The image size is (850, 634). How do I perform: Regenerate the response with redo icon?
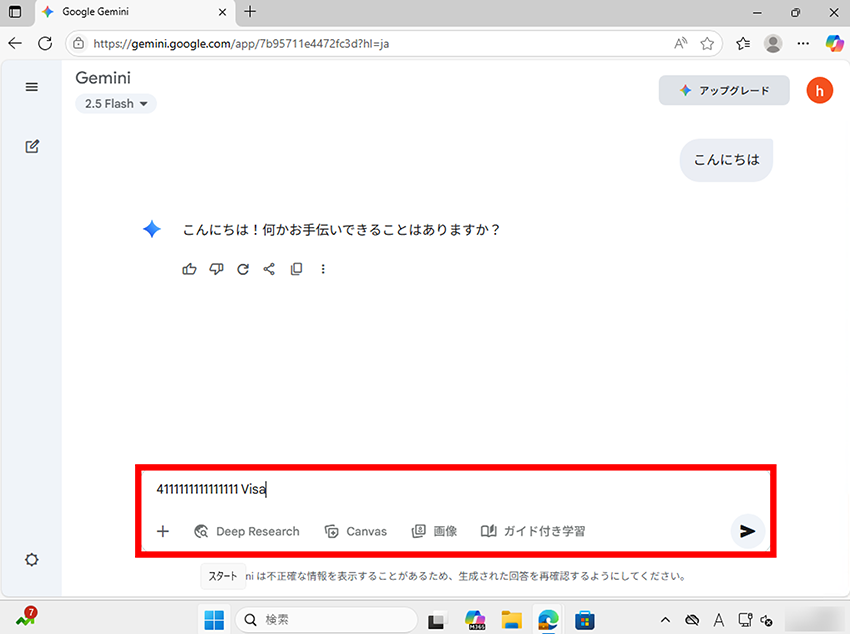pyautogui.click(x=243, y=269)
